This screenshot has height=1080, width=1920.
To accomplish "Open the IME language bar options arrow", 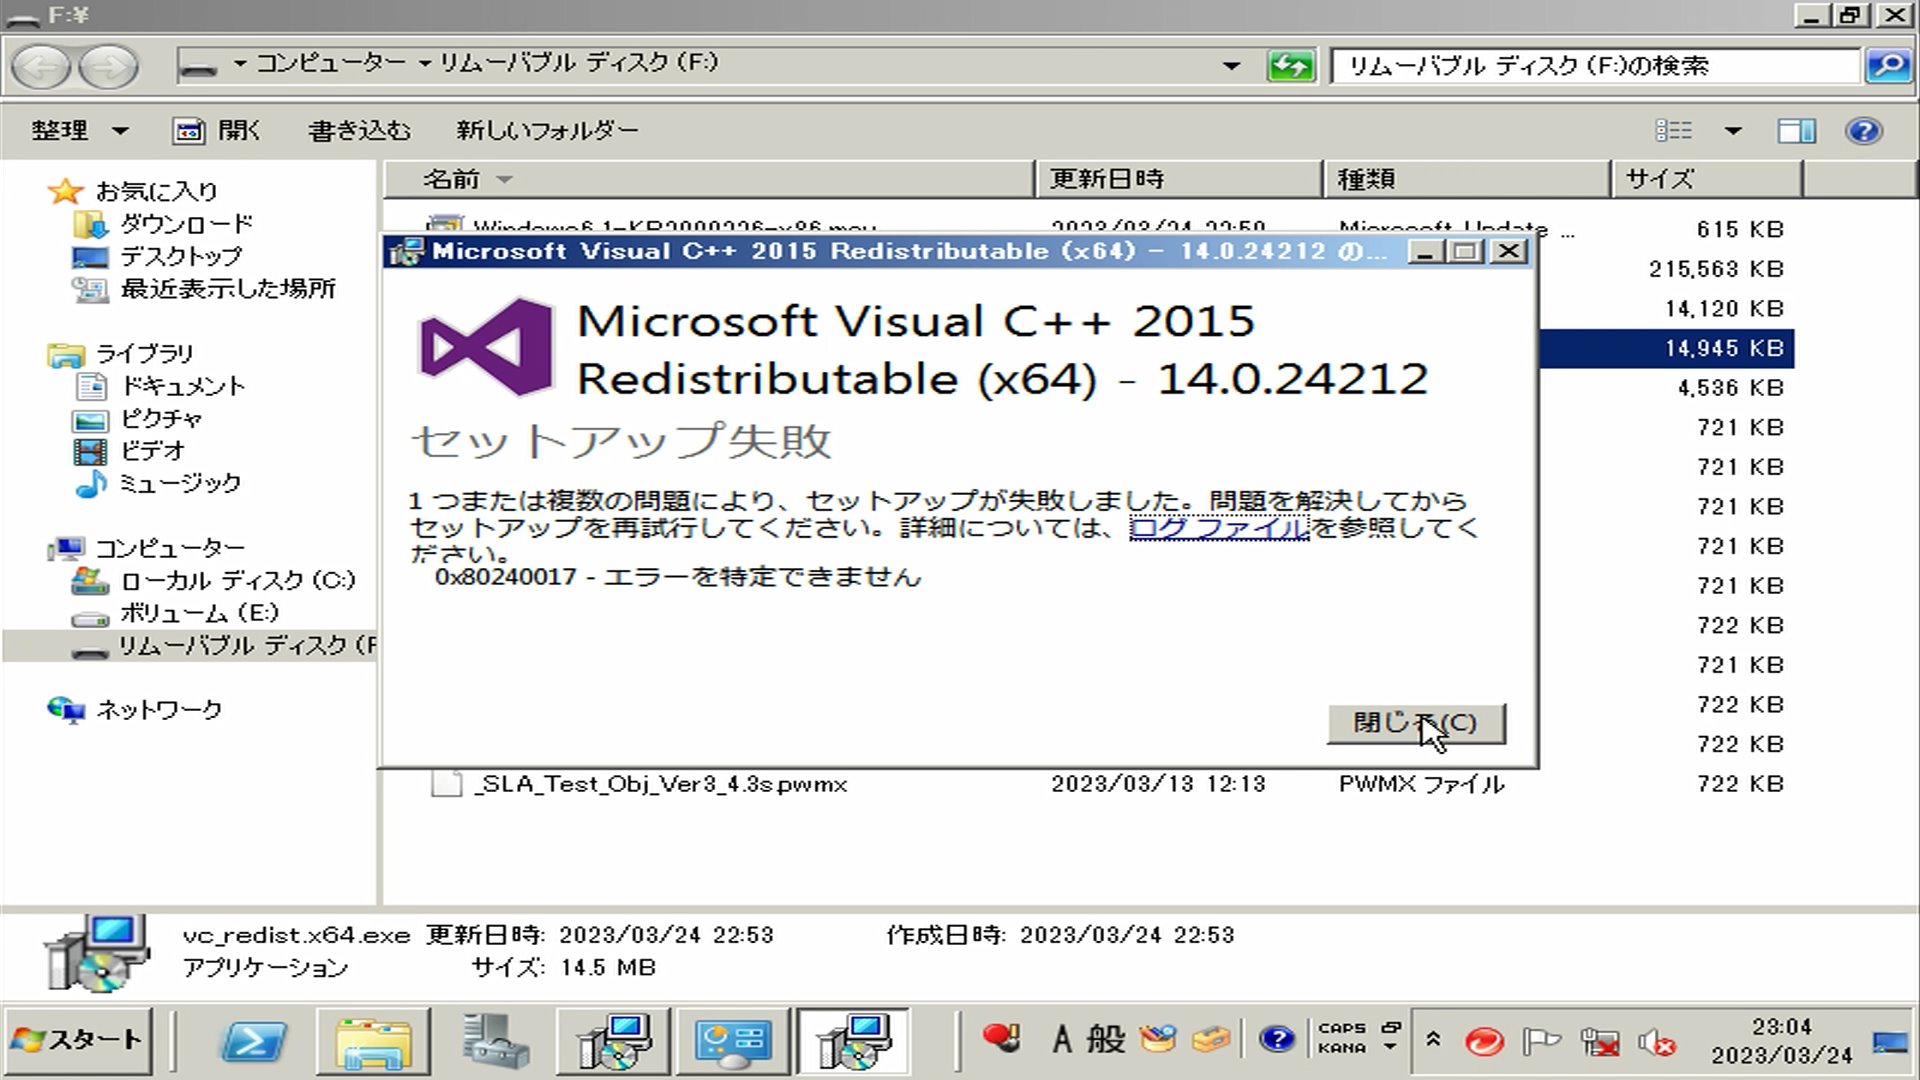I will point(1391,1048).
